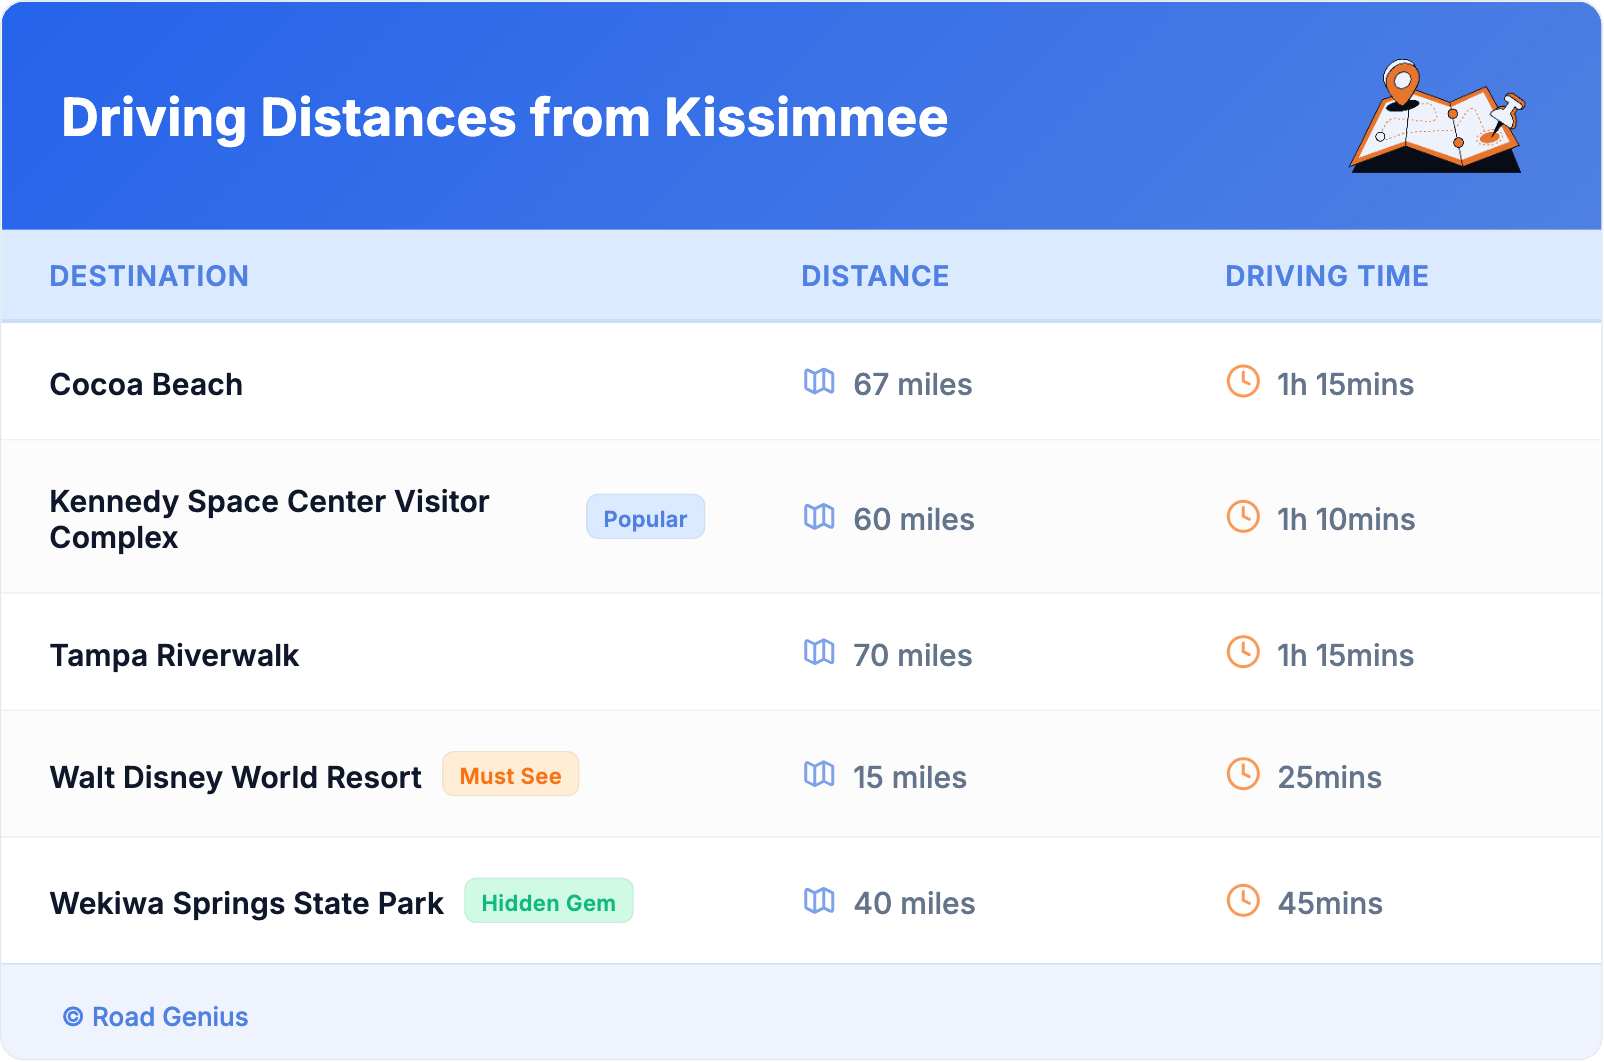Click the Popular badge
This screenshot has width=1604, height=1062.
click(645, 518)
